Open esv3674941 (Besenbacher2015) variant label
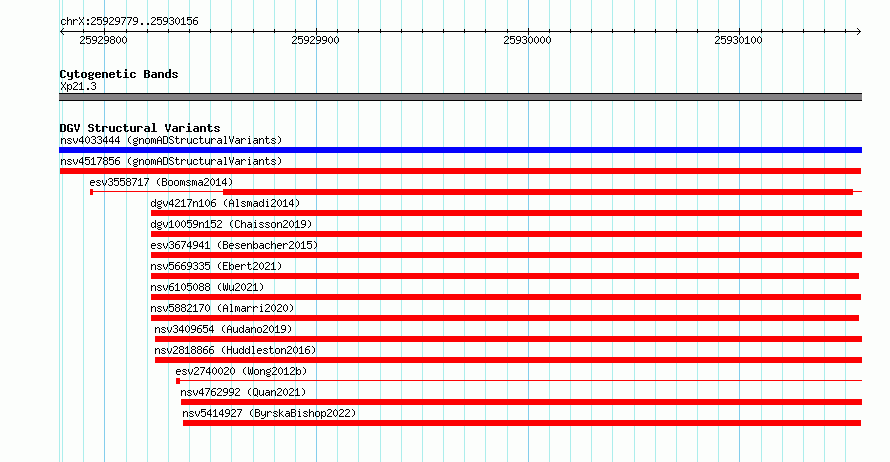 click(234, 245)
